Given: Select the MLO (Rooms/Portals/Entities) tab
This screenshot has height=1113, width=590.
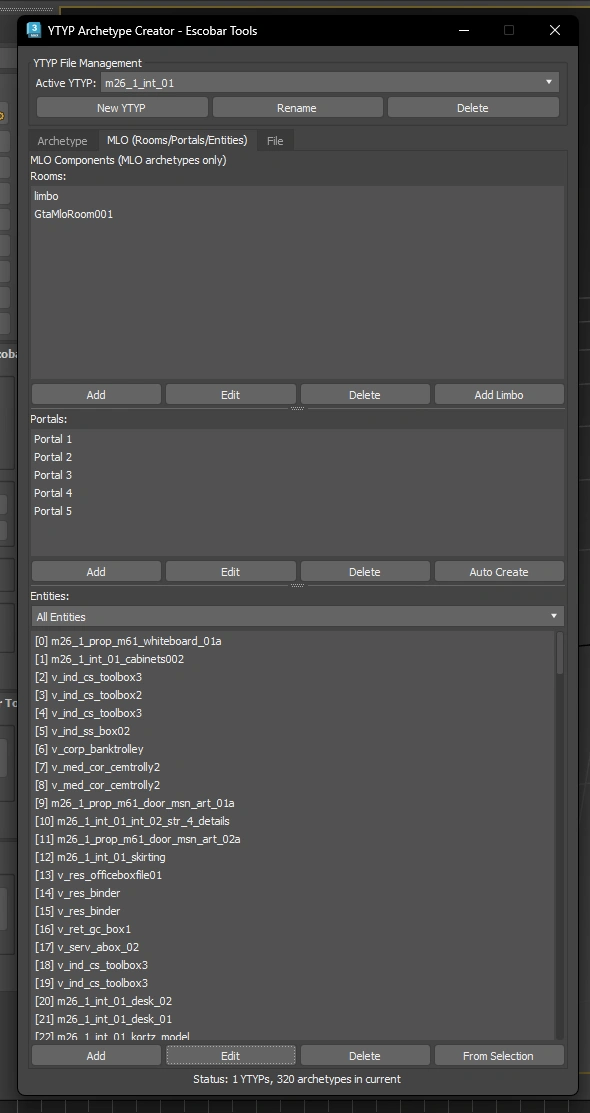Looking at the screenshot, I should [x=177, y=140].
